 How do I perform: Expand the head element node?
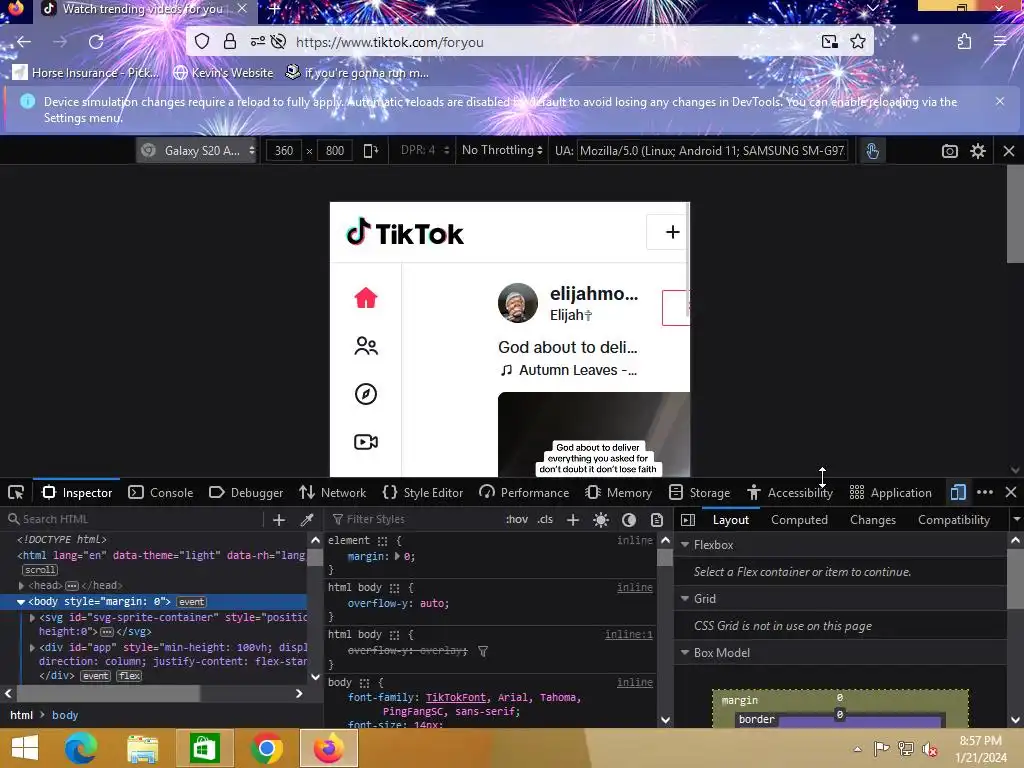pyautogui.click(x=22, y=586)
